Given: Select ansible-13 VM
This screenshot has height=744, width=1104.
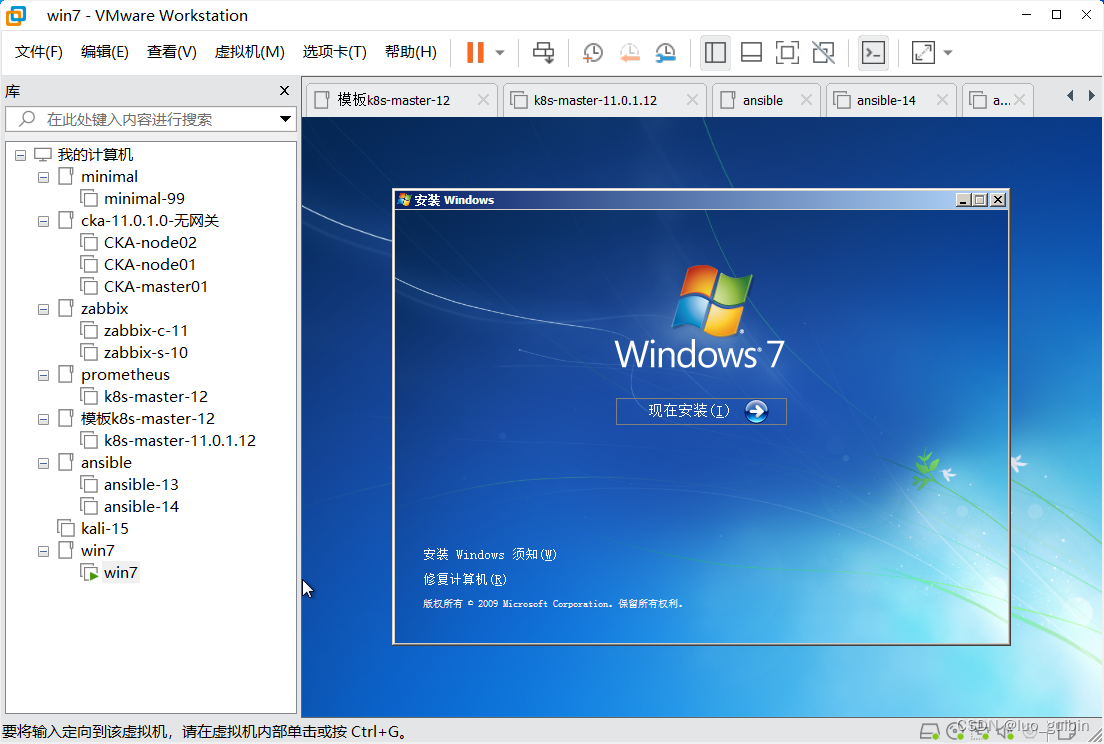Looking at the screenshot, I should point(141,485).
